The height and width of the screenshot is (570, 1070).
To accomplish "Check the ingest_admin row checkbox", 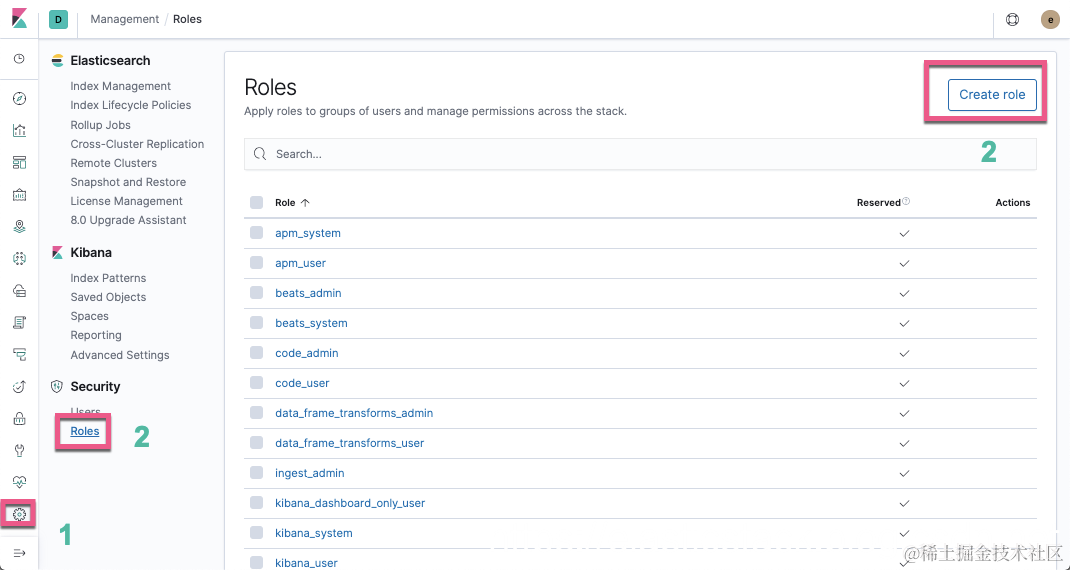I will (x=257, y=473).
